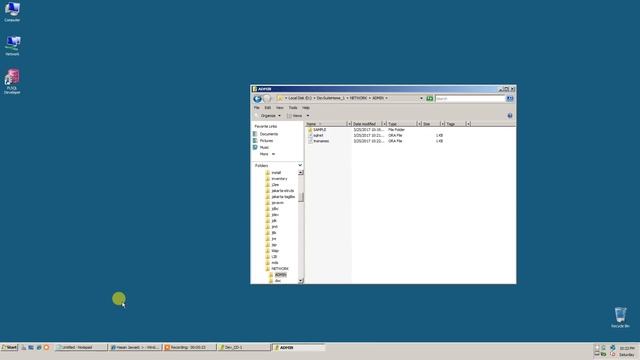Click the blue Help icon in the toolbar
Image resolution: width=640 pixels, height=360 pixels.
click(509, 116)
